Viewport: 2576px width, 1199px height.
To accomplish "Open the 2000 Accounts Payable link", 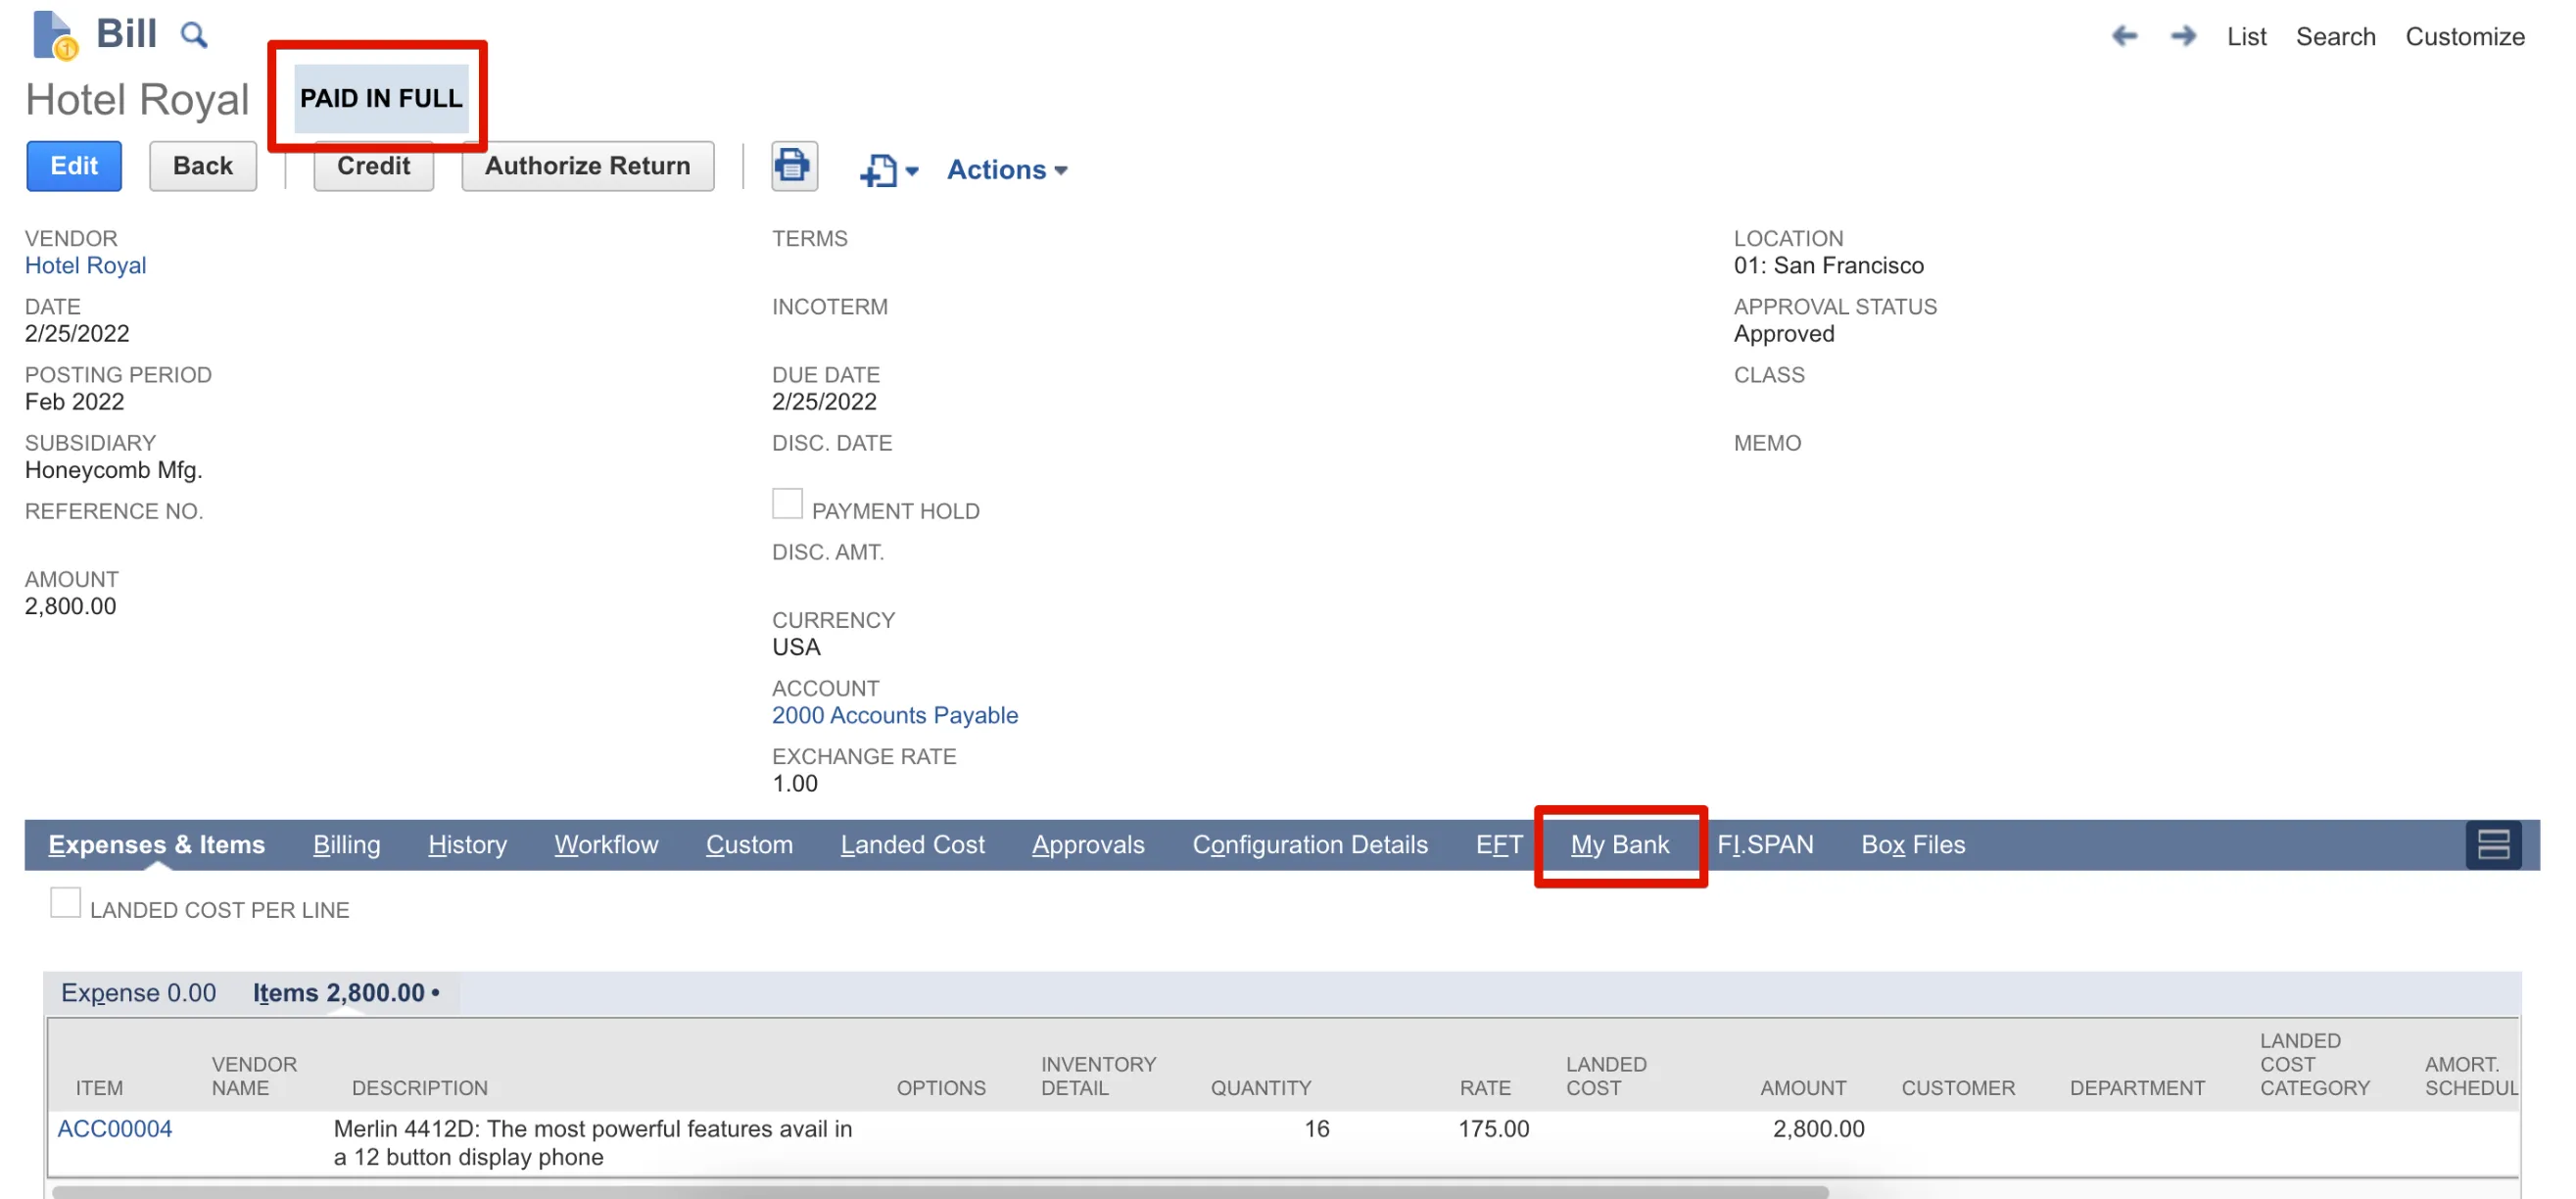I will coord(895,716).
